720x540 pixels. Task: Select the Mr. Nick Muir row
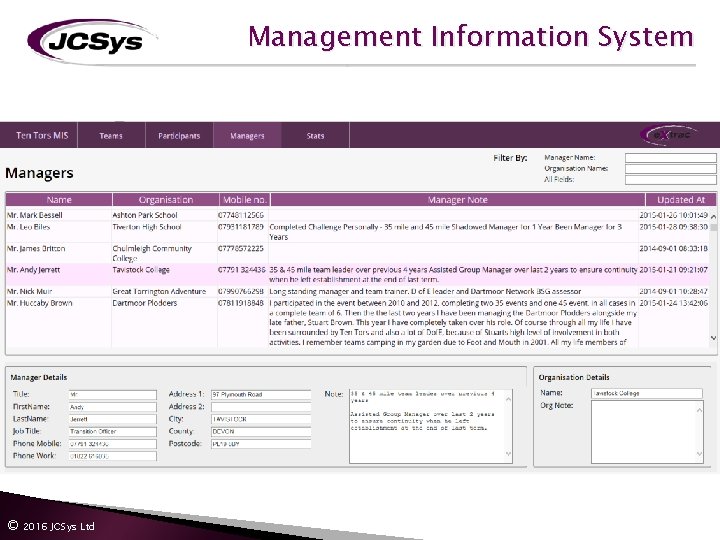coord(357,291)
